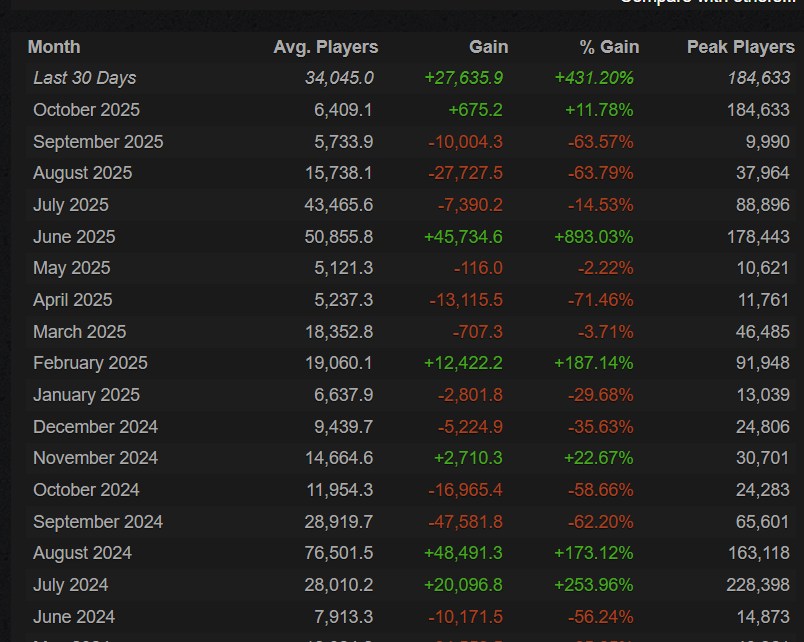Viewport: 804px width, 642px height.
Task: Click August 2025 peak 37,964
Action: pos(762,173)
